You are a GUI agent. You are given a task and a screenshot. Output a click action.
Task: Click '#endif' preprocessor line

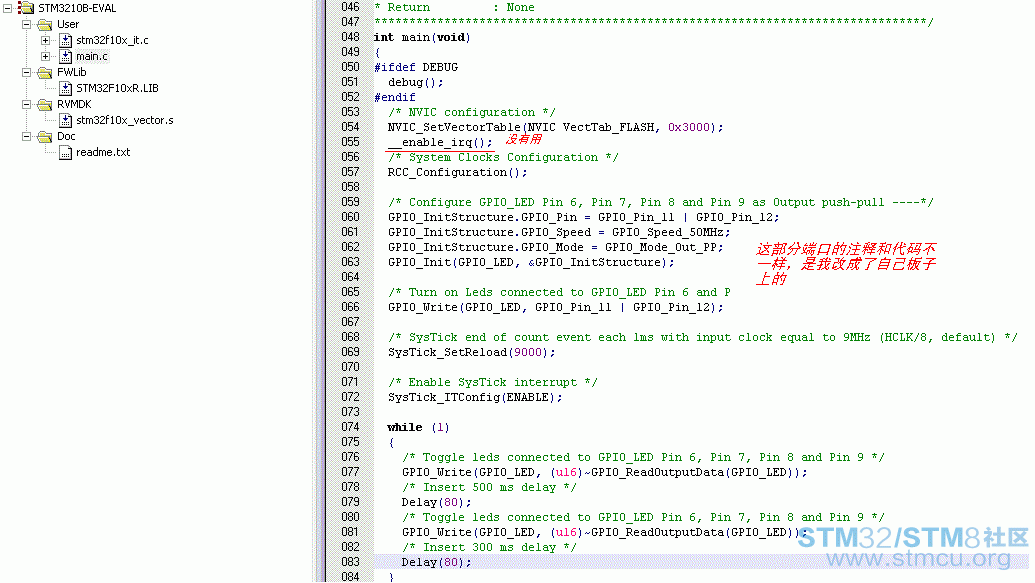coord(395,98)
